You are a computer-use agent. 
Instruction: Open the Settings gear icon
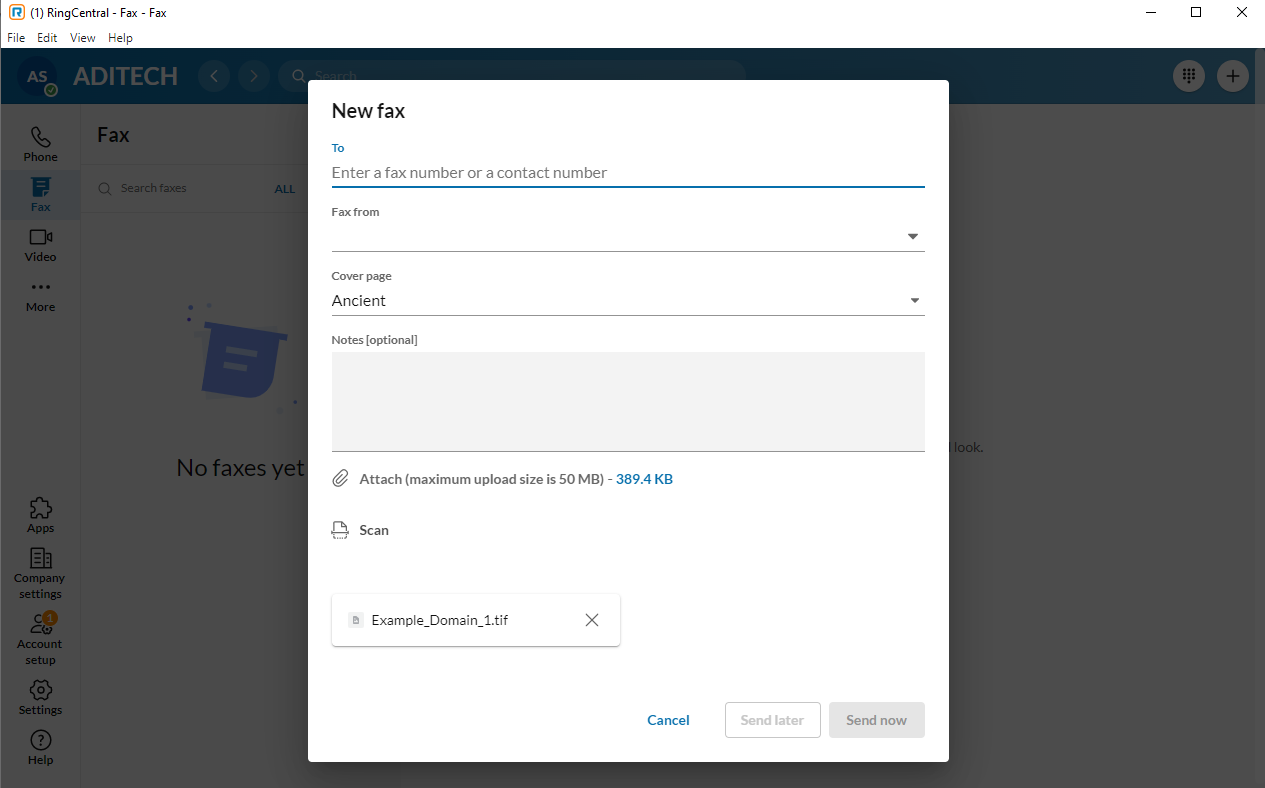(x=40, y=697)
